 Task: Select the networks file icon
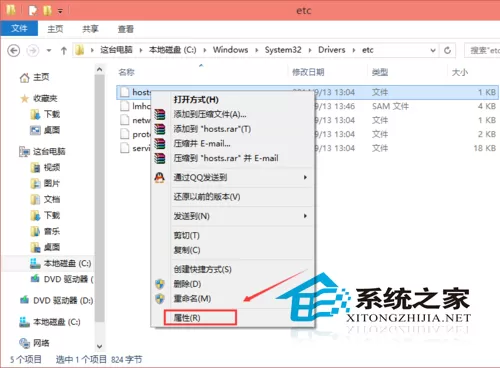pyautogui.click(x=125, y=120)
